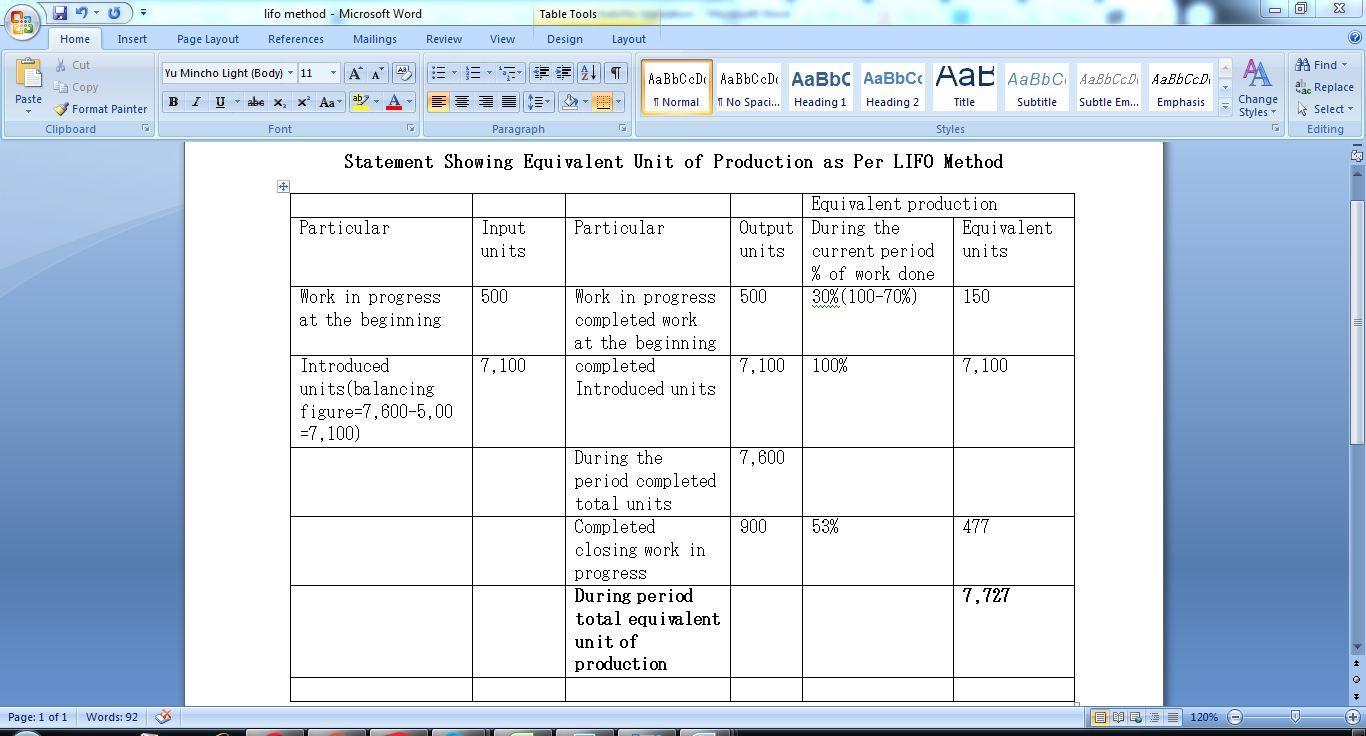
Task: Redo the last action
Action: [114, 13]
